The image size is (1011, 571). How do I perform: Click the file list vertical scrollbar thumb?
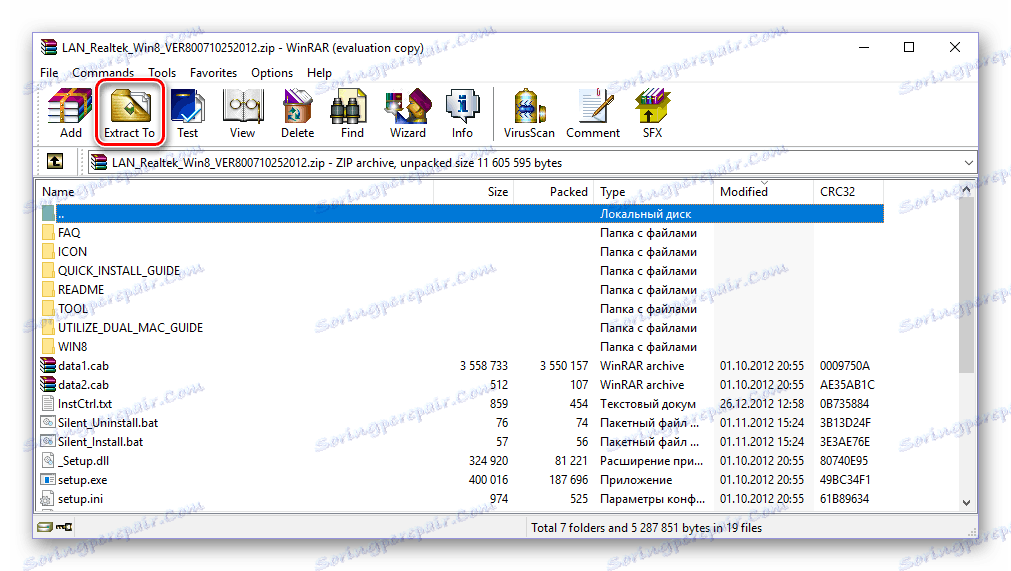[966, 285]
